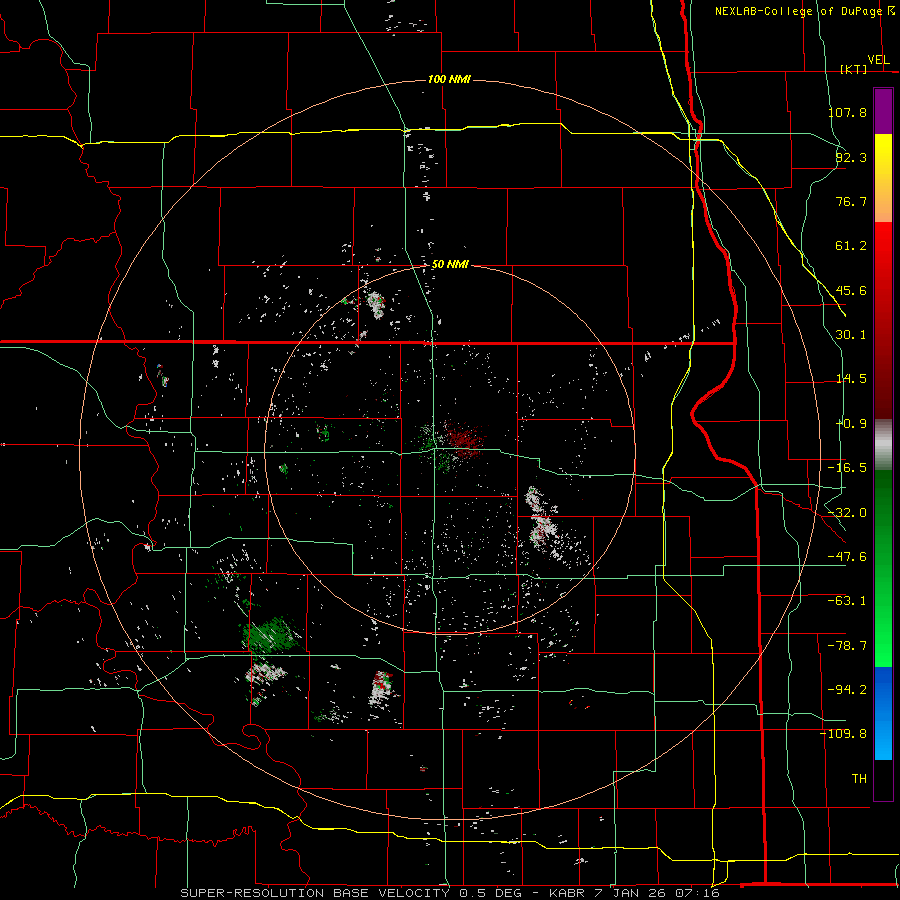Screen dimensions: 900x900
Task: Pick the gray segment of the color bar
Action: click(883, 445)
